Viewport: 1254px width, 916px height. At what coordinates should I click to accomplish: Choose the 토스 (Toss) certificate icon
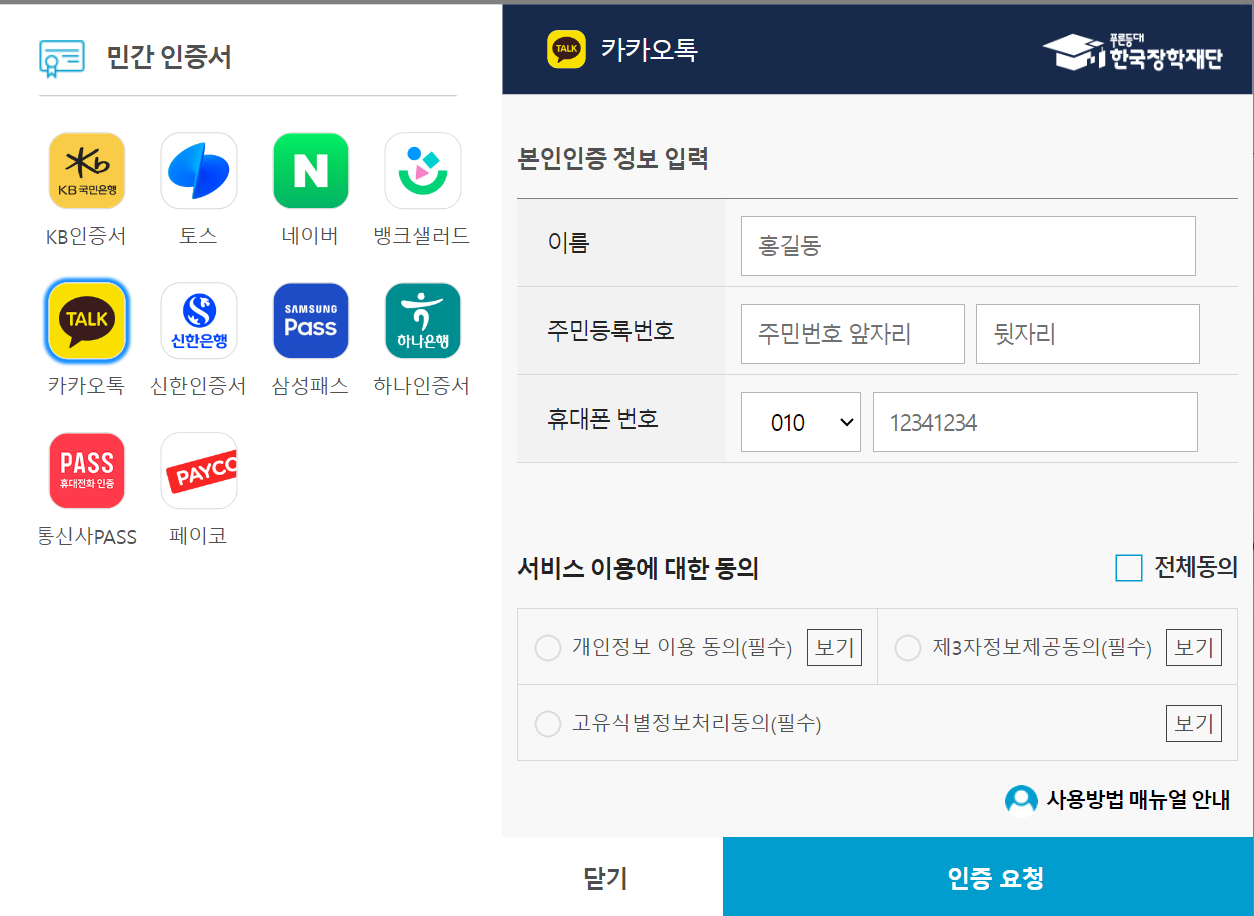pos(199,171)
